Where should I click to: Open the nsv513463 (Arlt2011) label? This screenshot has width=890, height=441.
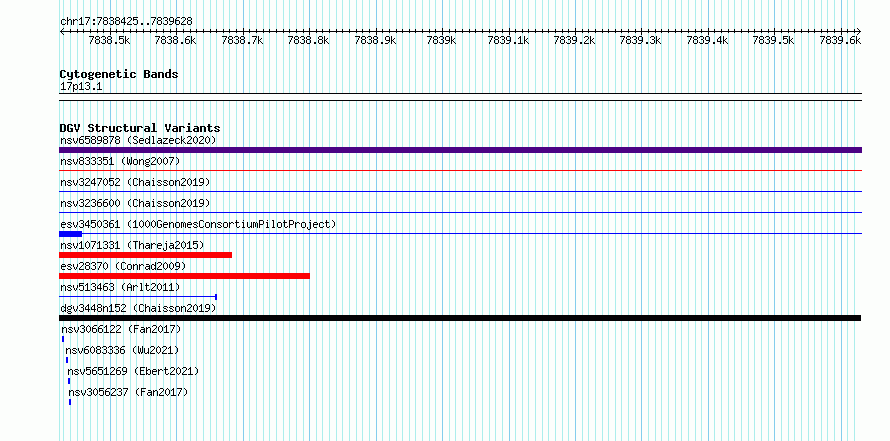pyautogui.click(x=120, y=287)
